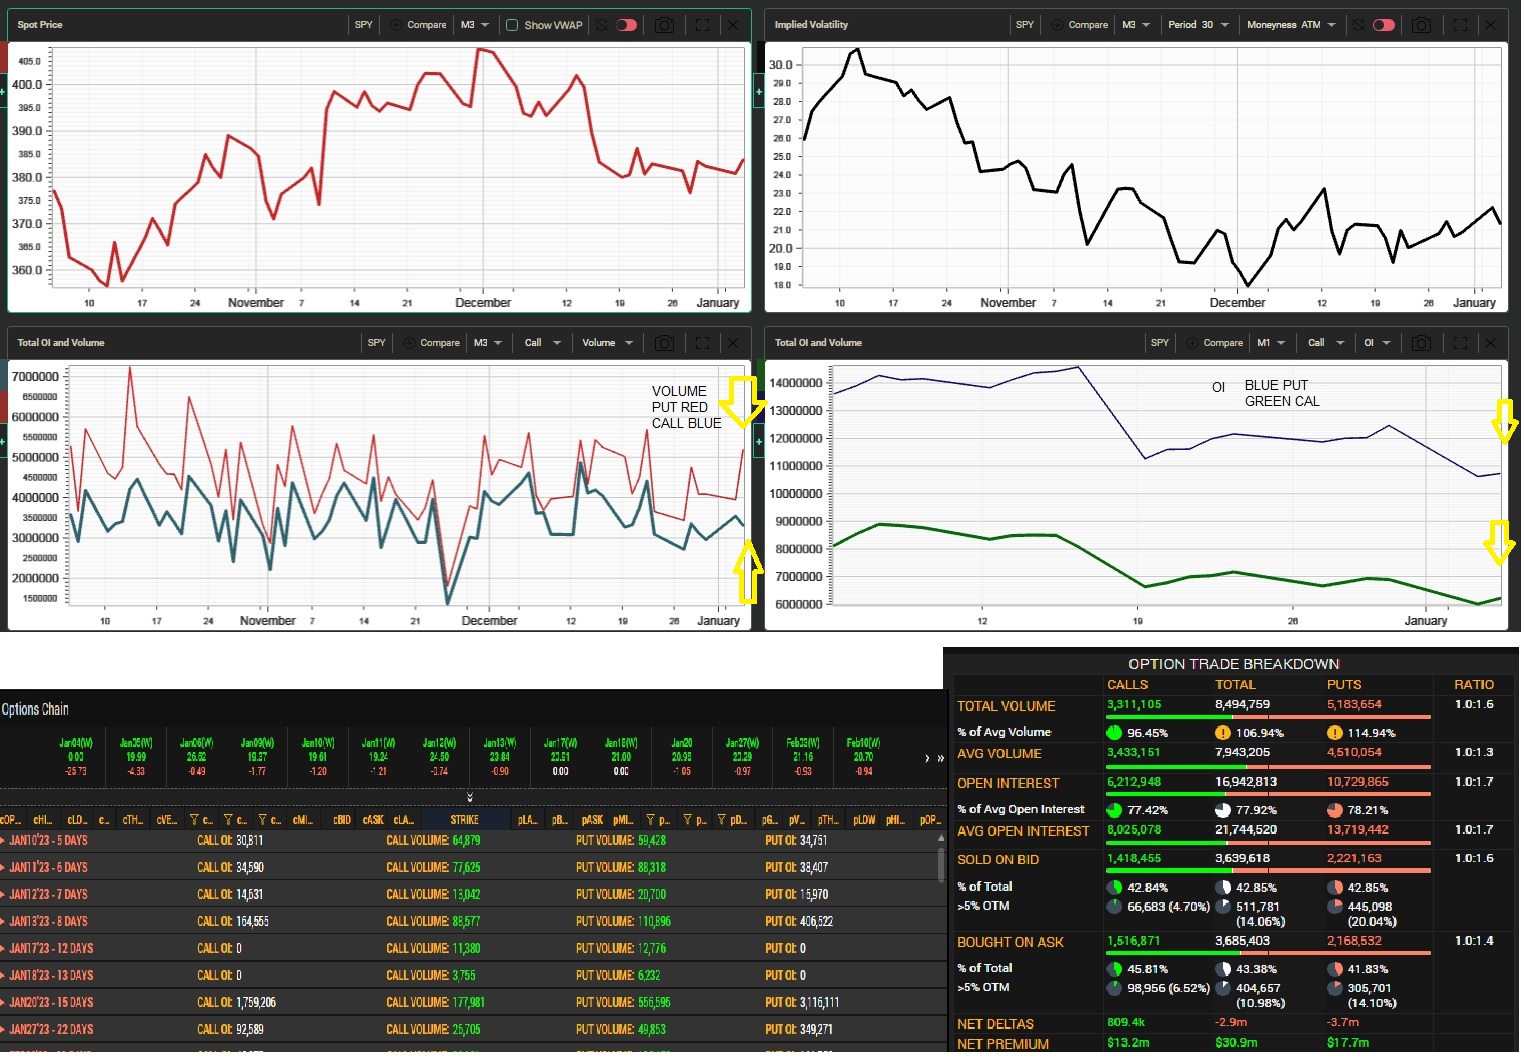Click Compare plus icon in Implied Volatility panel
The image size is (1526, 1064).
[x=1057, y=25]
